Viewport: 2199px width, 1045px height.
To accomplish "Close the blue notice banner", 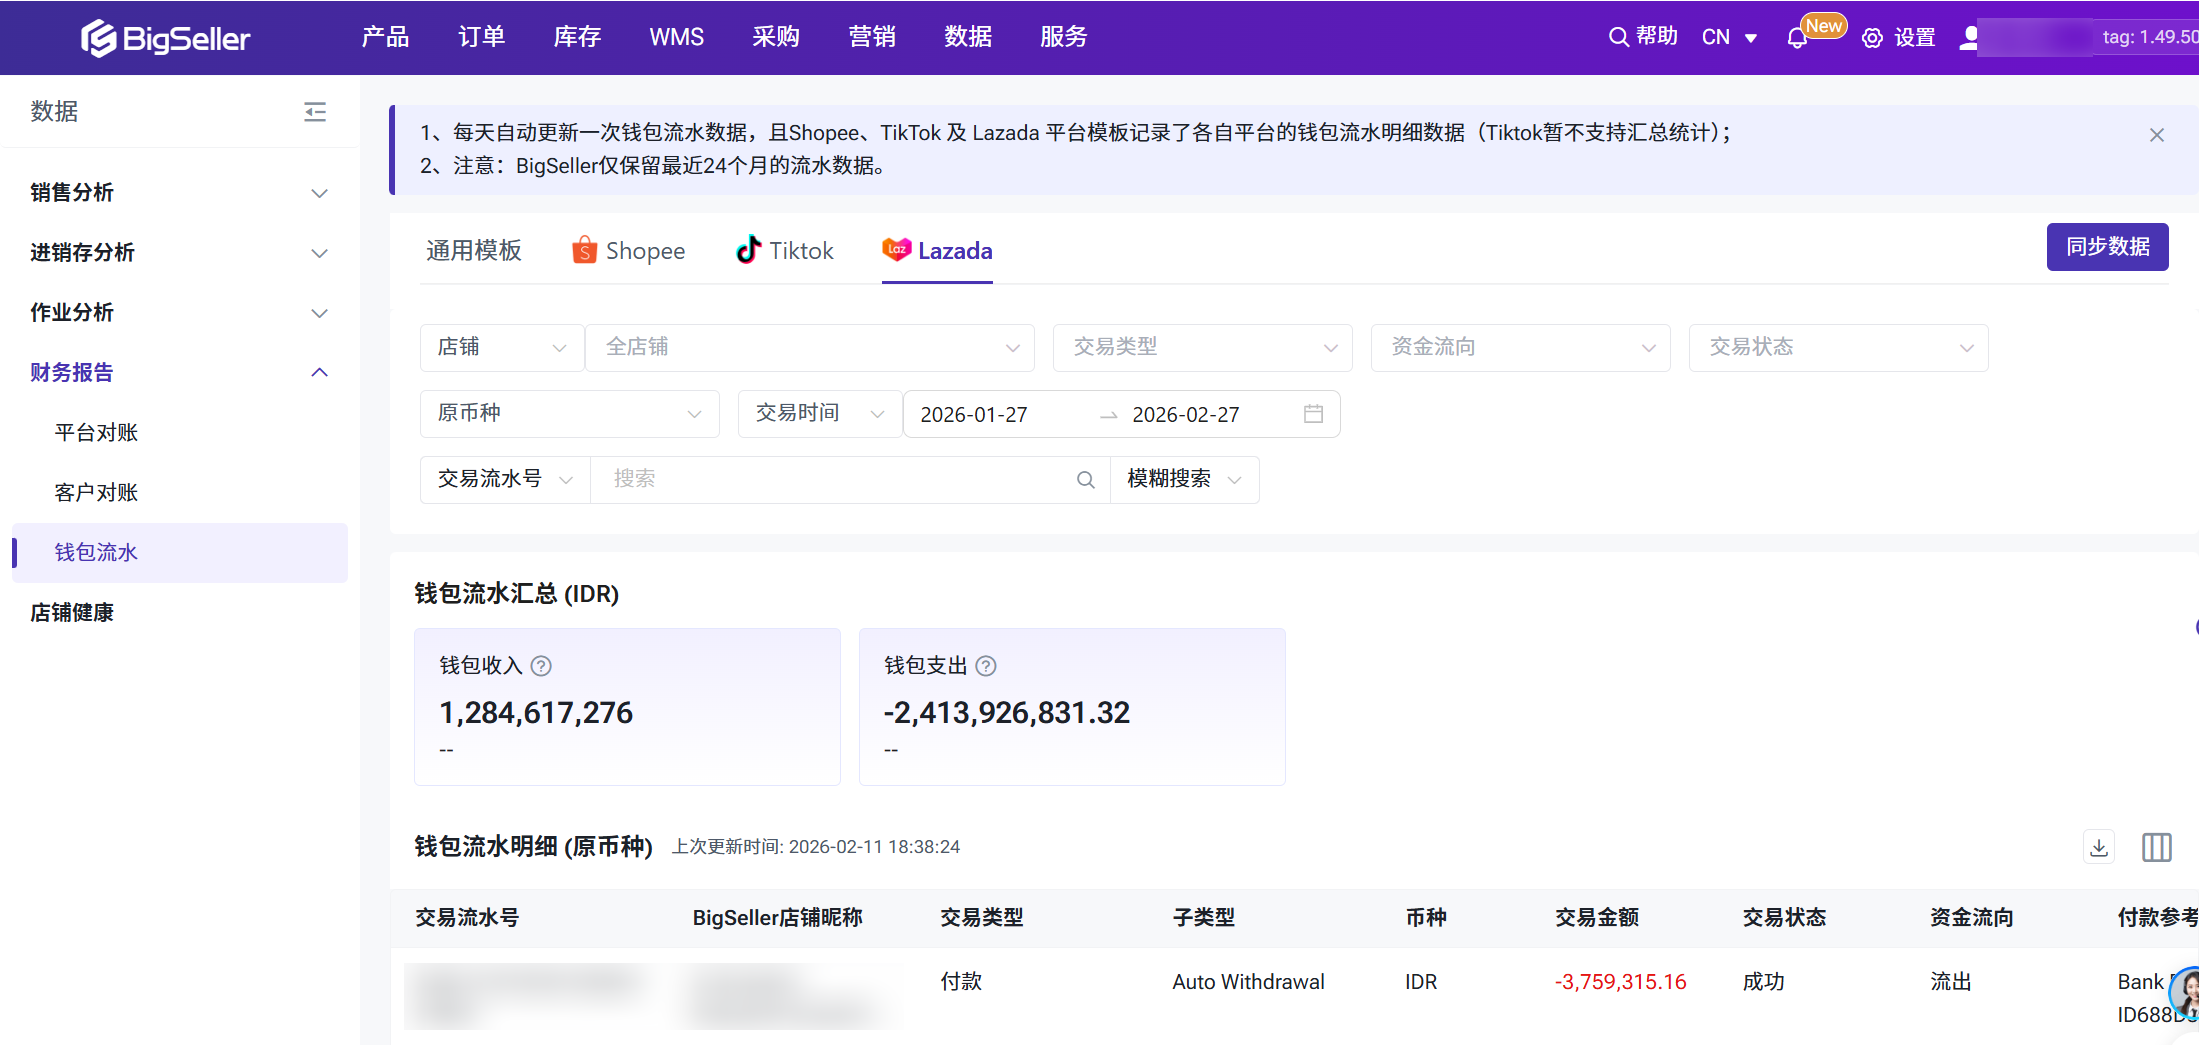I will click(x=2156, y=135).
